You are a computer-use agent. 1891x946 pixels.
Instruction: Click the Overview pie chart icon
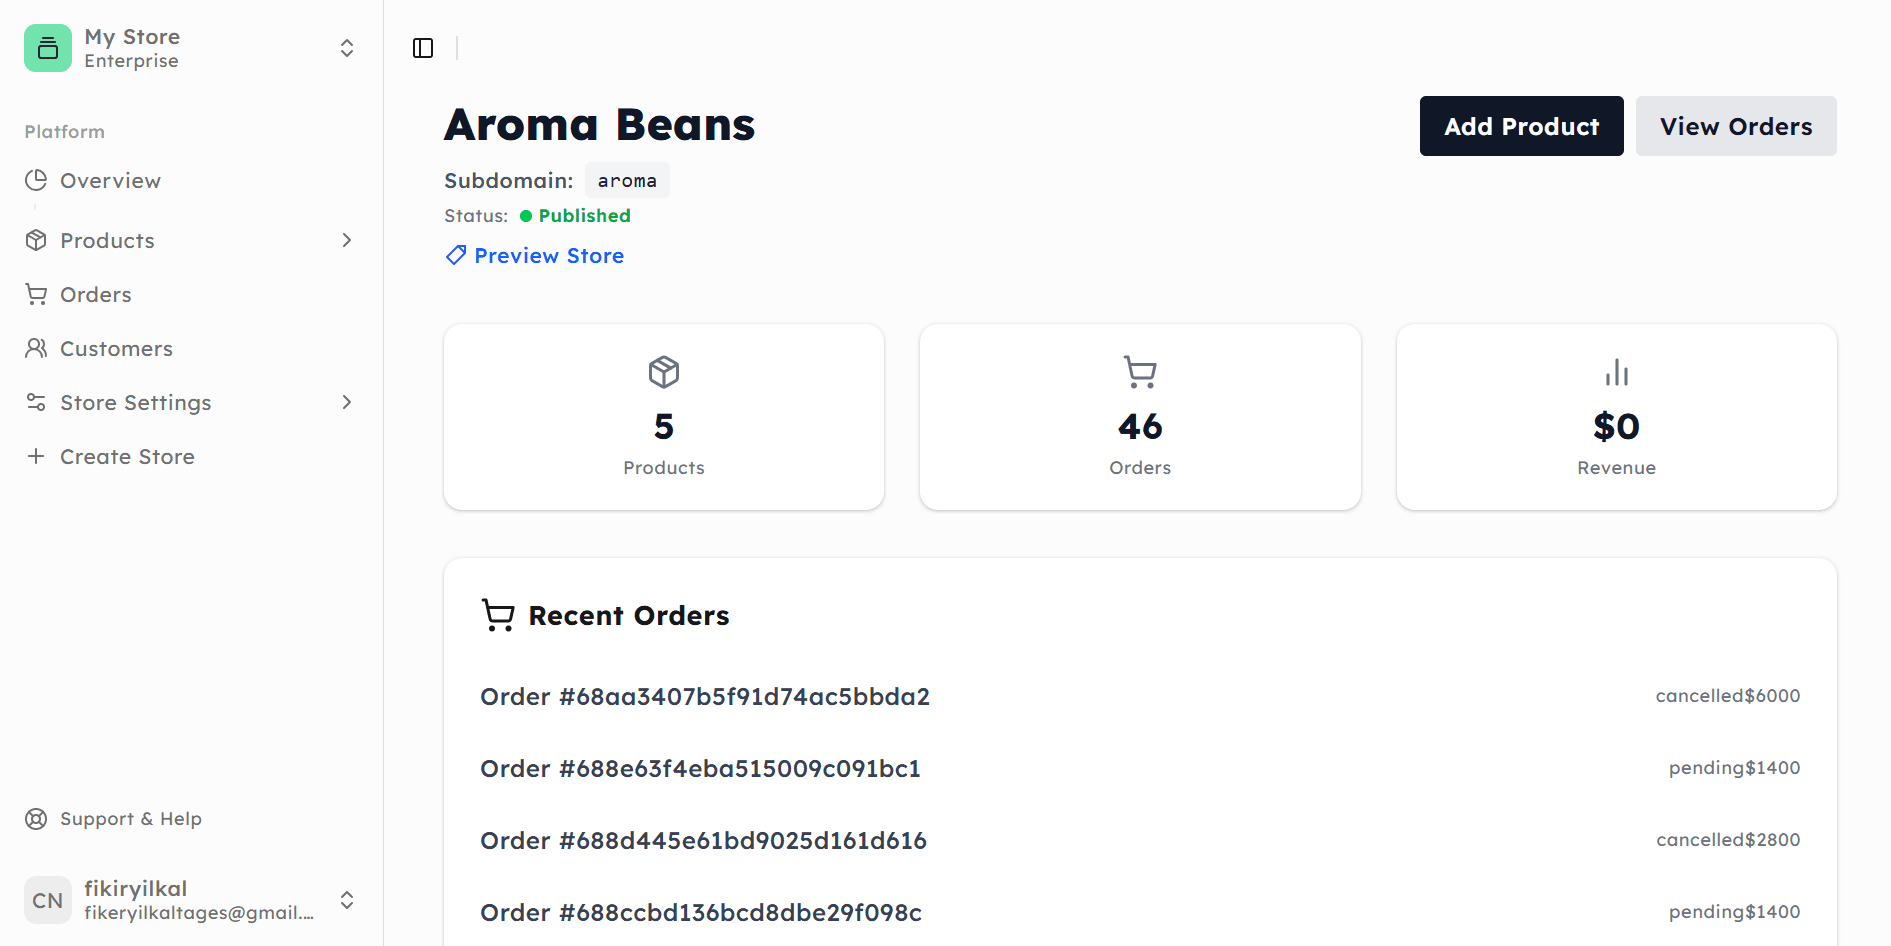tap(36, 180)
